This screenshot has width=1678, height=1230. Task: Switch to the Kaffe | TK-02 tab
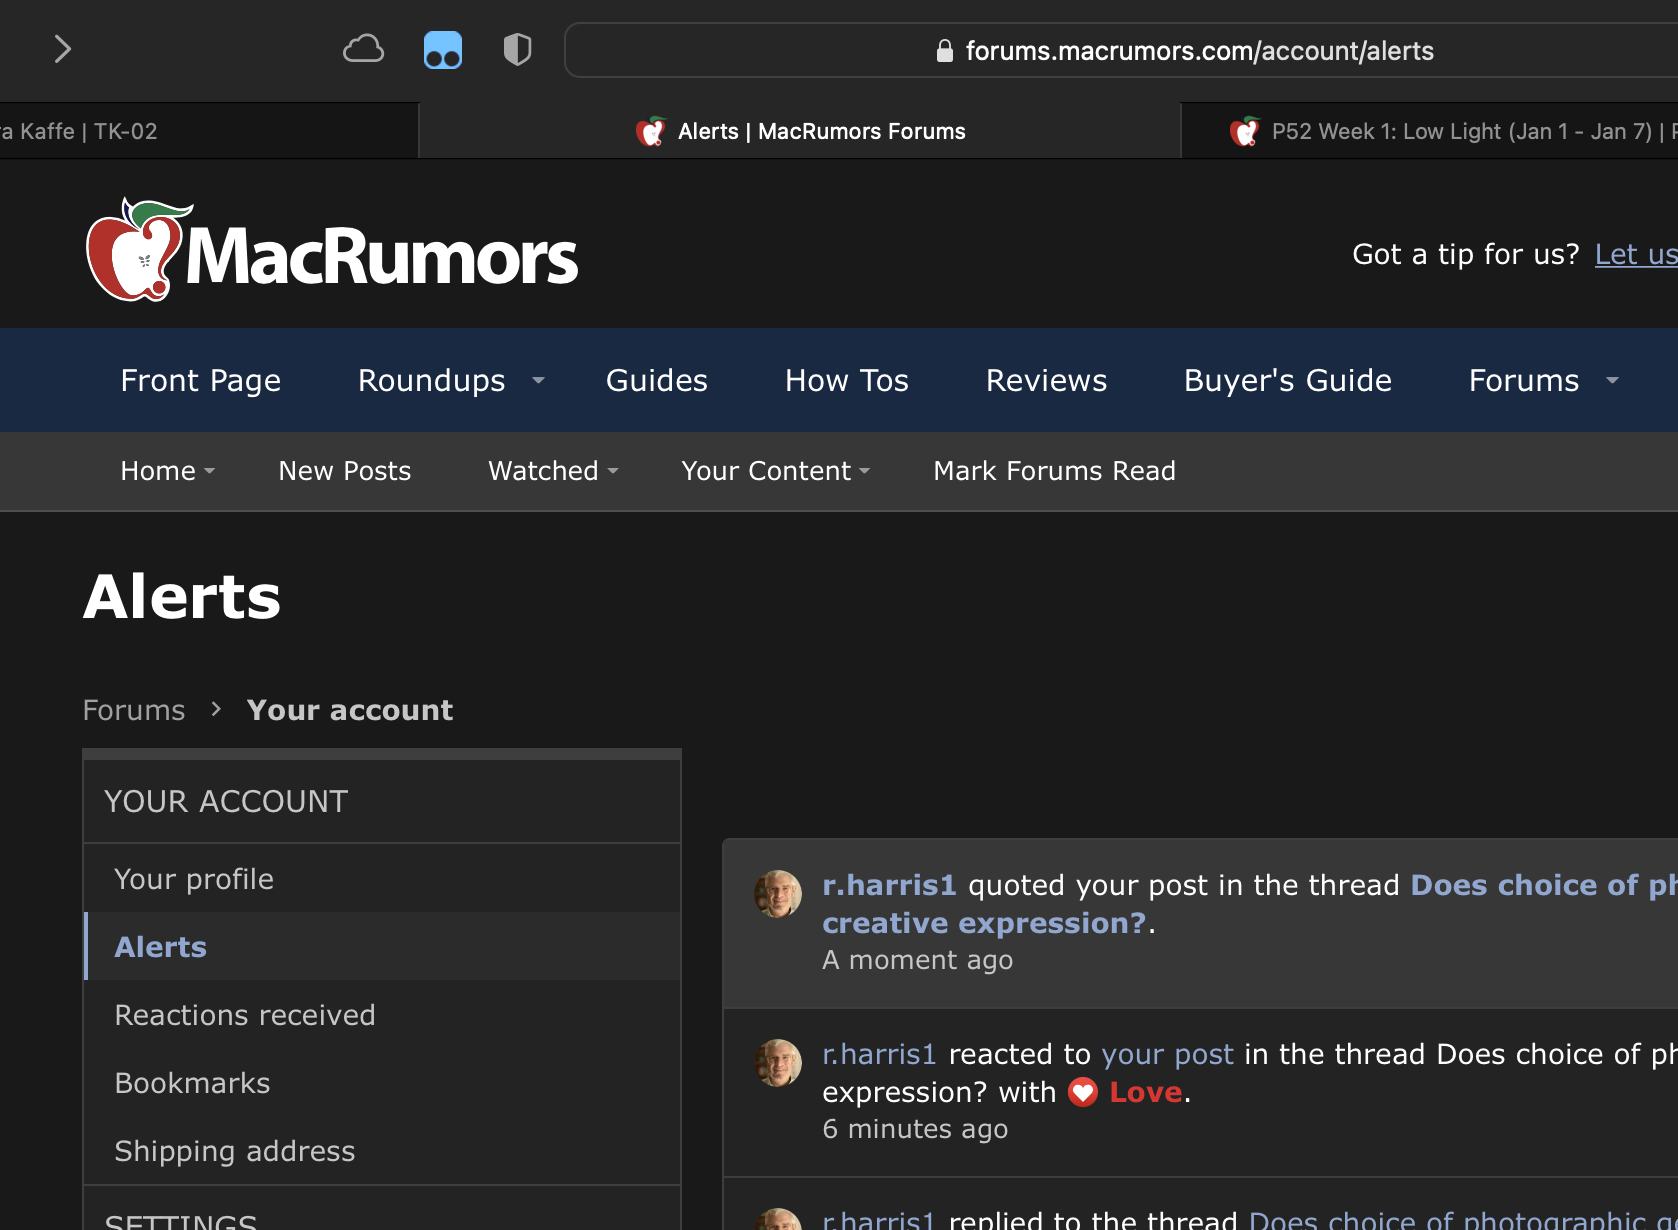point(208,131)
